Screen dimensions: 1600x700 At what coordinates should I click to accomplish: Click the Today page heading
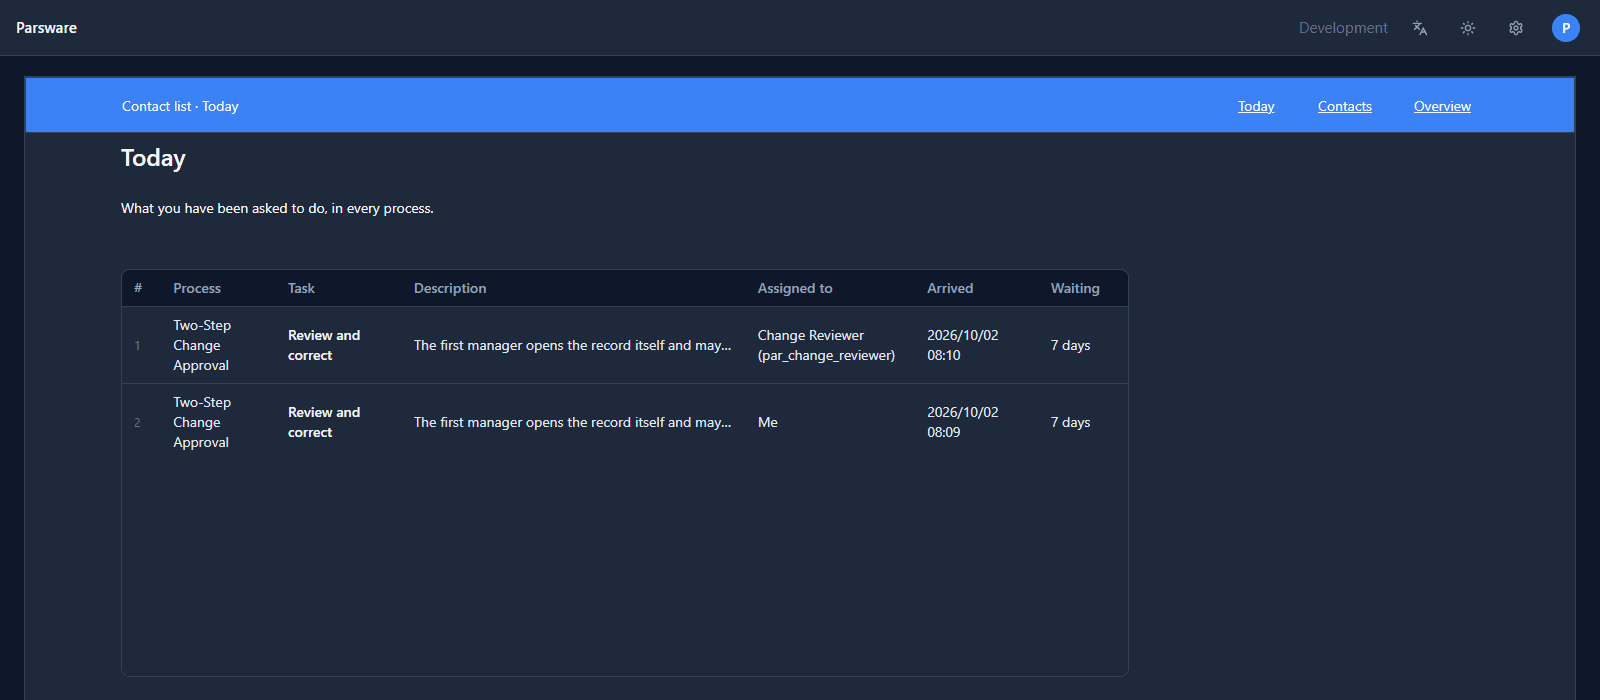tap(153, 158)
